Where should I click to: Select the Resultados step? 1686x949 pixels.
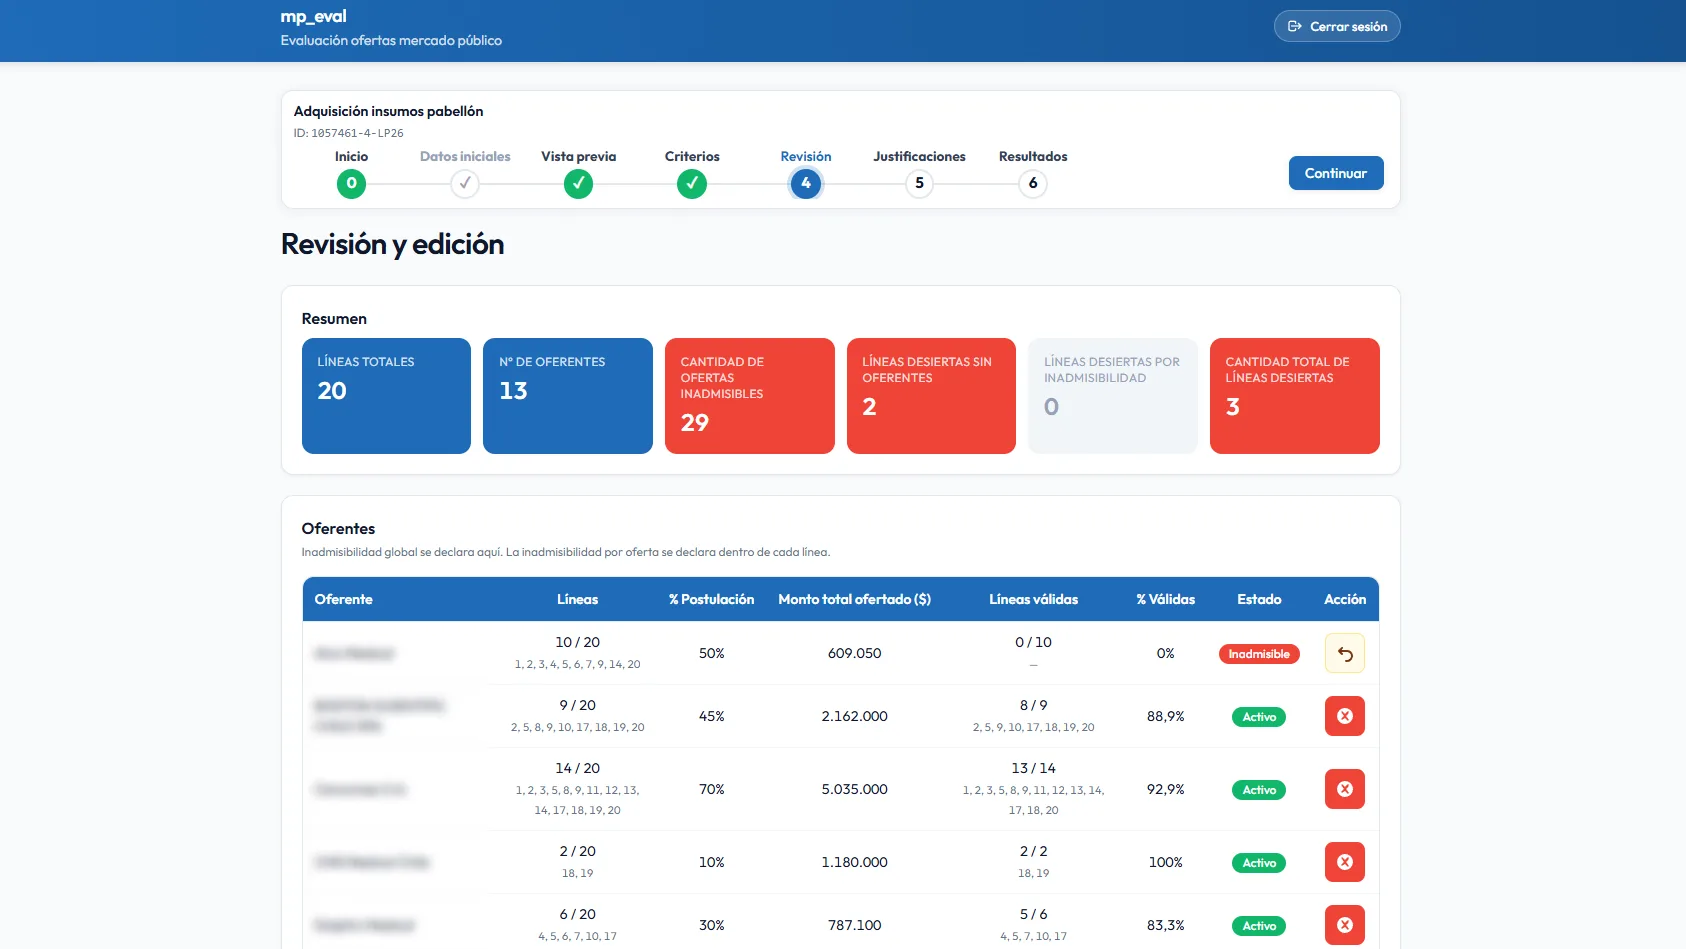click(x=1032, y=183)
